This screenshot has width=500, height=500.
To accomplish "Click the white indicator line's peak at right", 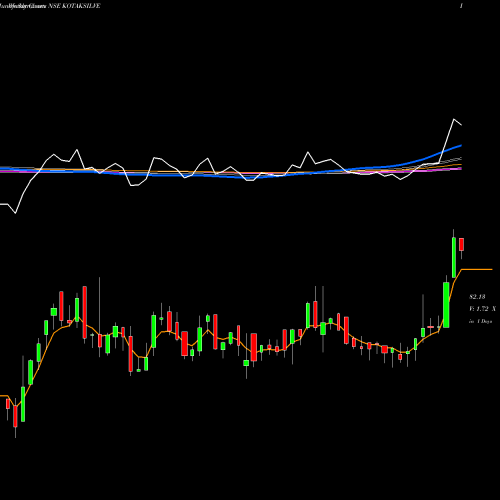I will pyautogui.click(x=454, y=119).
